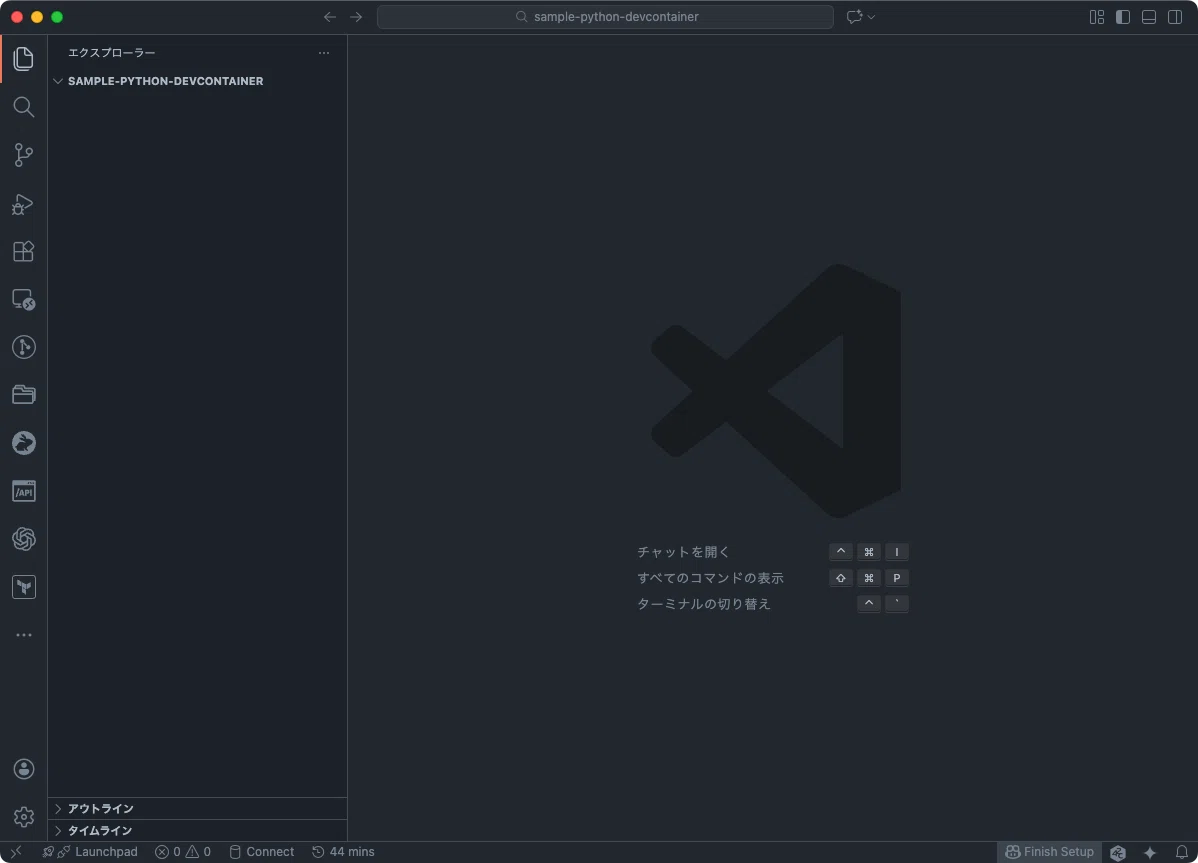
Task: Open the globe-with-bird extension icon
Action: pos(24,443)
